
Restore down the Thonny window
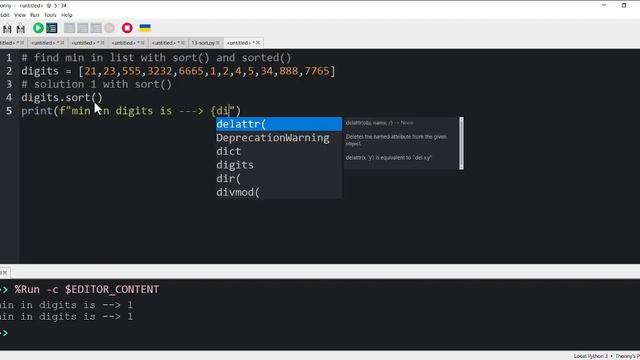pos(624,5)
